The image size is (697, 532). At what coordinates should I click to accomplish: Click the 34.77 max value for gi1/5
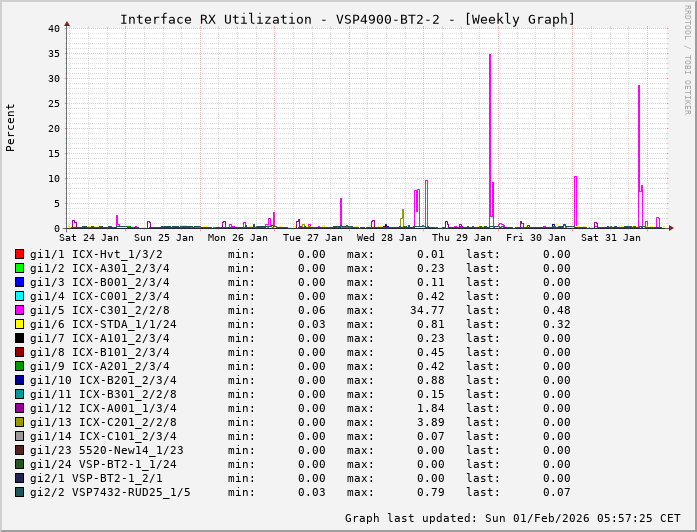[398, 310]
